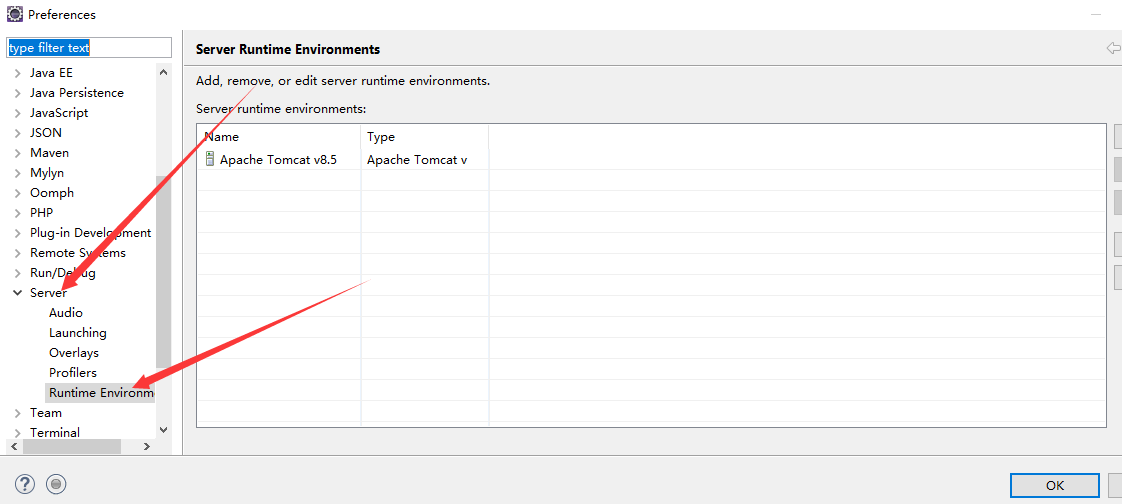Click the back navigation arrow icon
The height and width of the screenshot is (504, 1122).
1113,49
